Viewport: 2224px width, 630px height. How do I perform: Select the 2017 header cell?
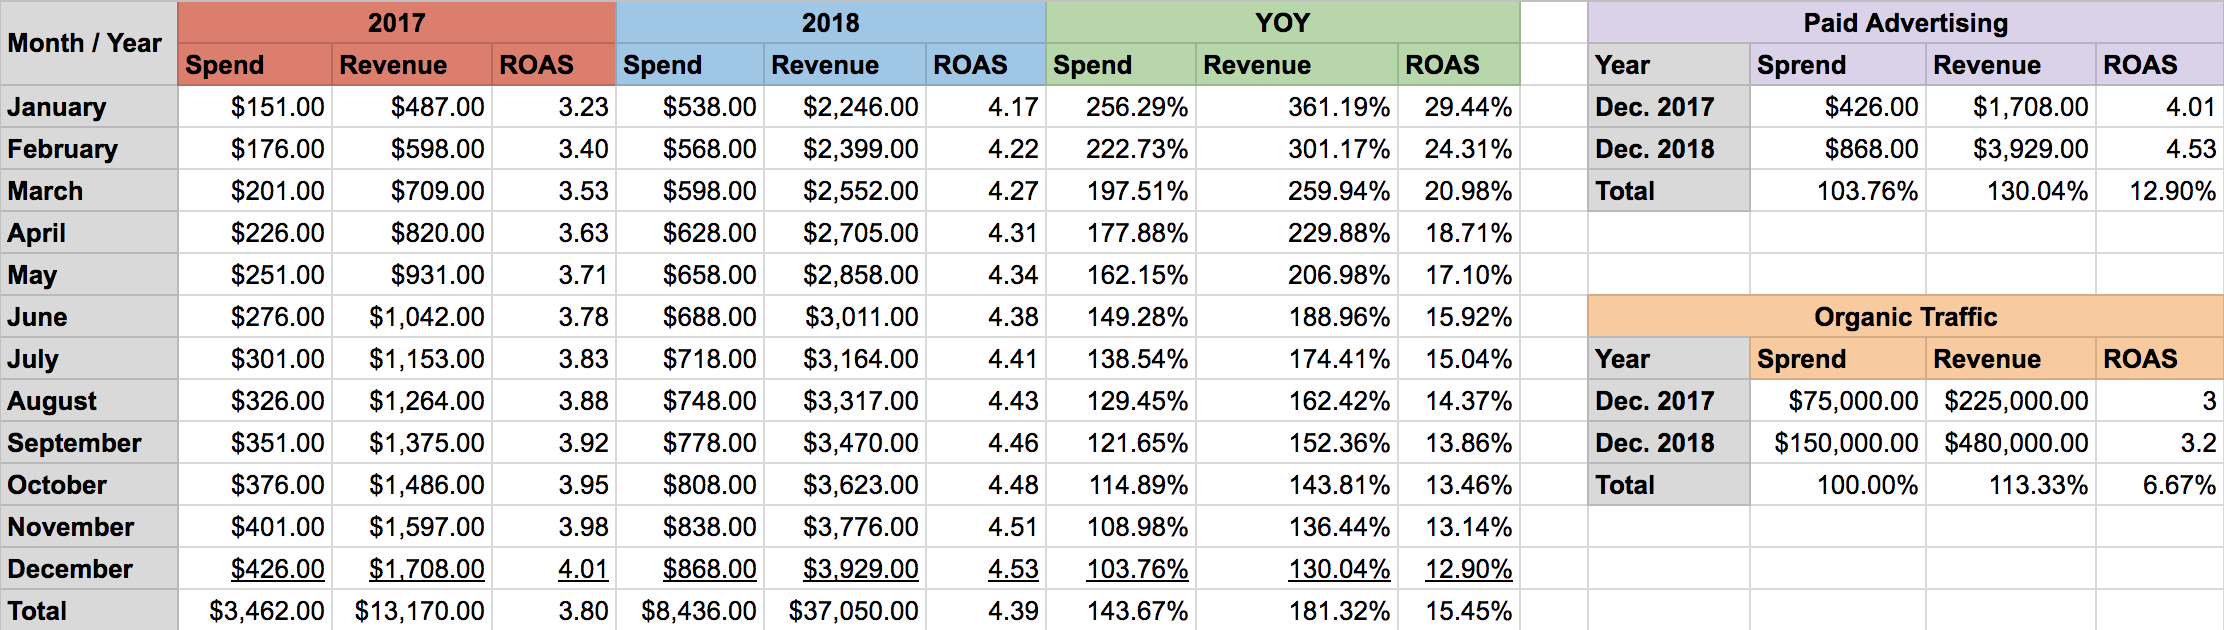pyautogui.click(x=396, y=22)
